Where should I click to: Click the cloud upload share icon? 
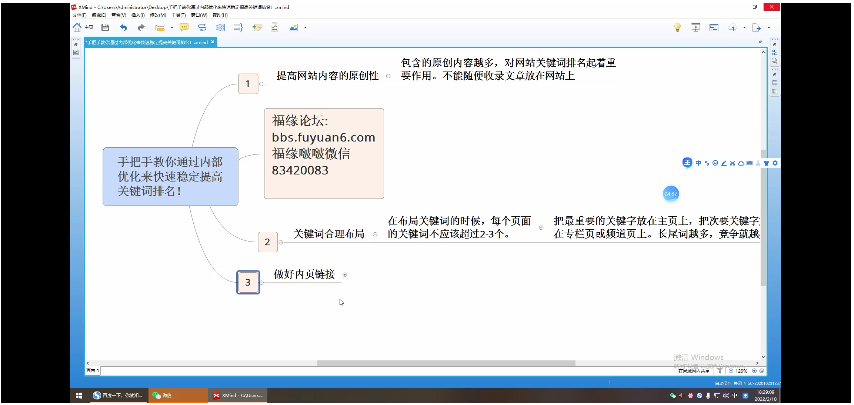click(x=733, y=27)
